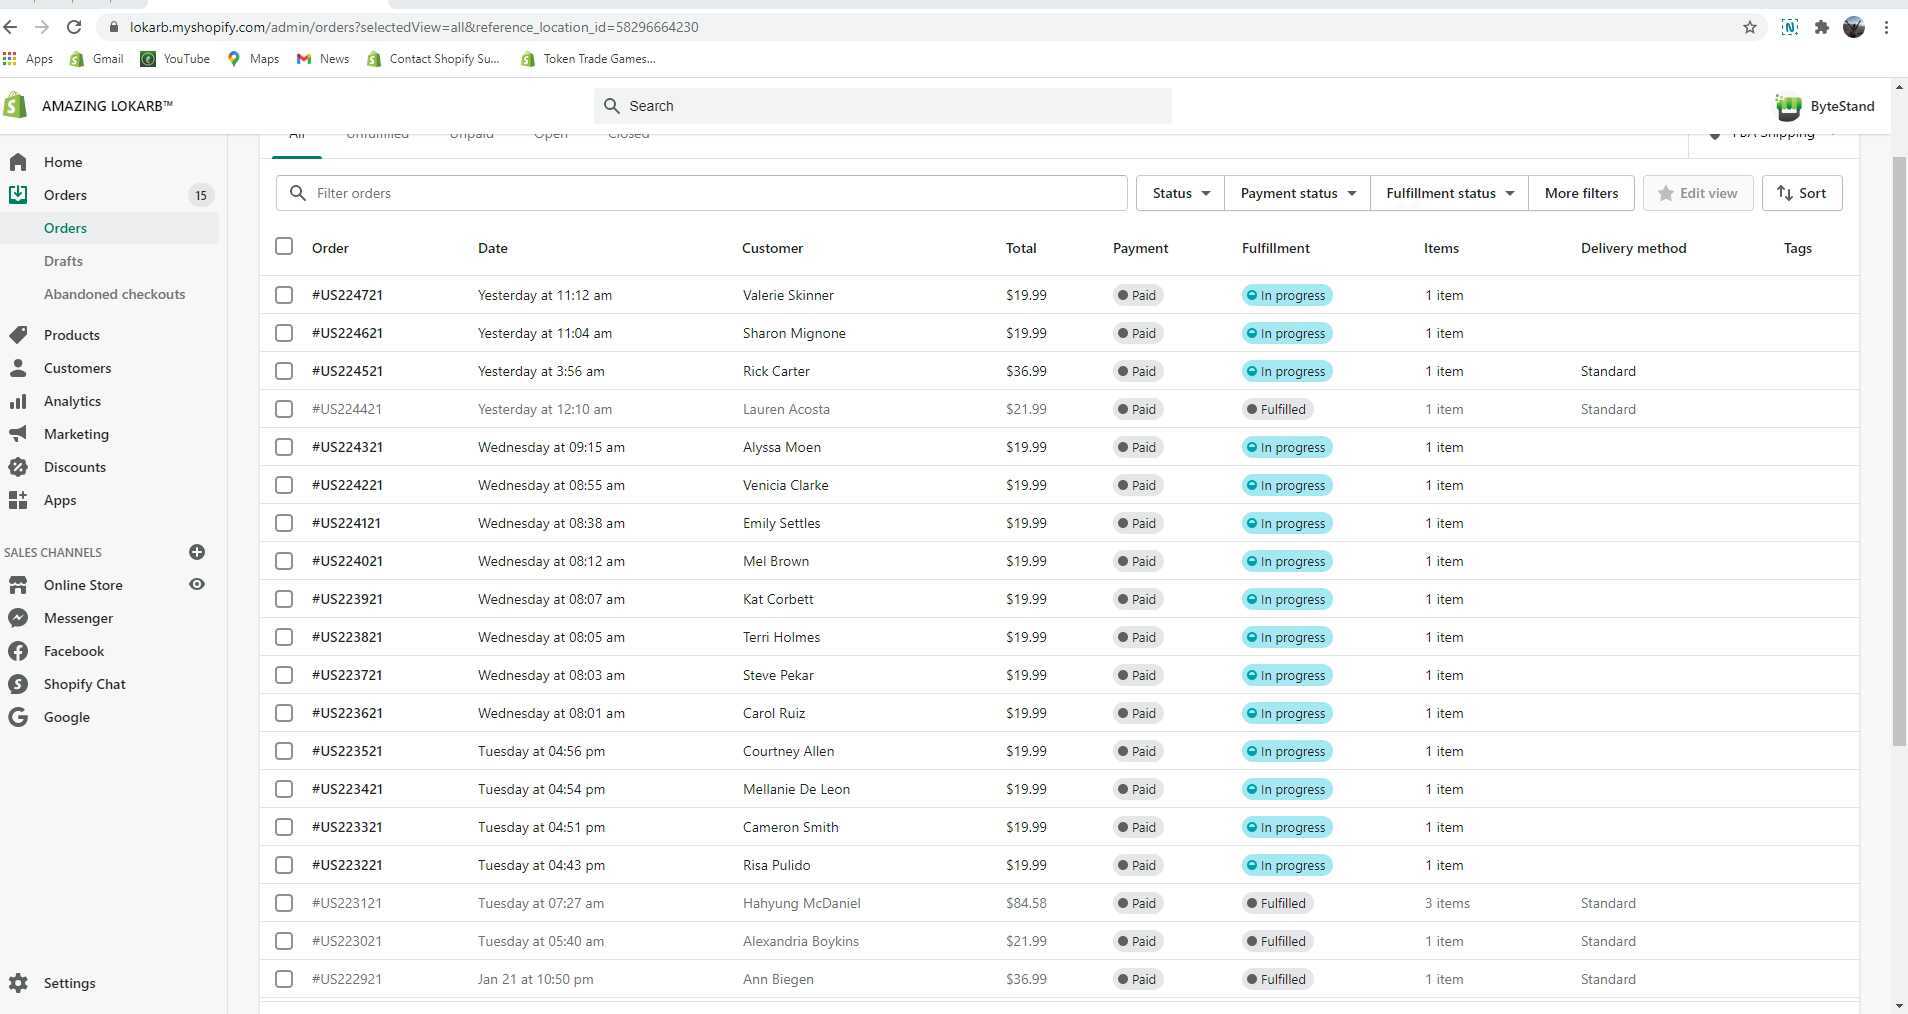View Online Store with eye icon
This screenshot has width=1908, height=1014.
tap(197, 585)
